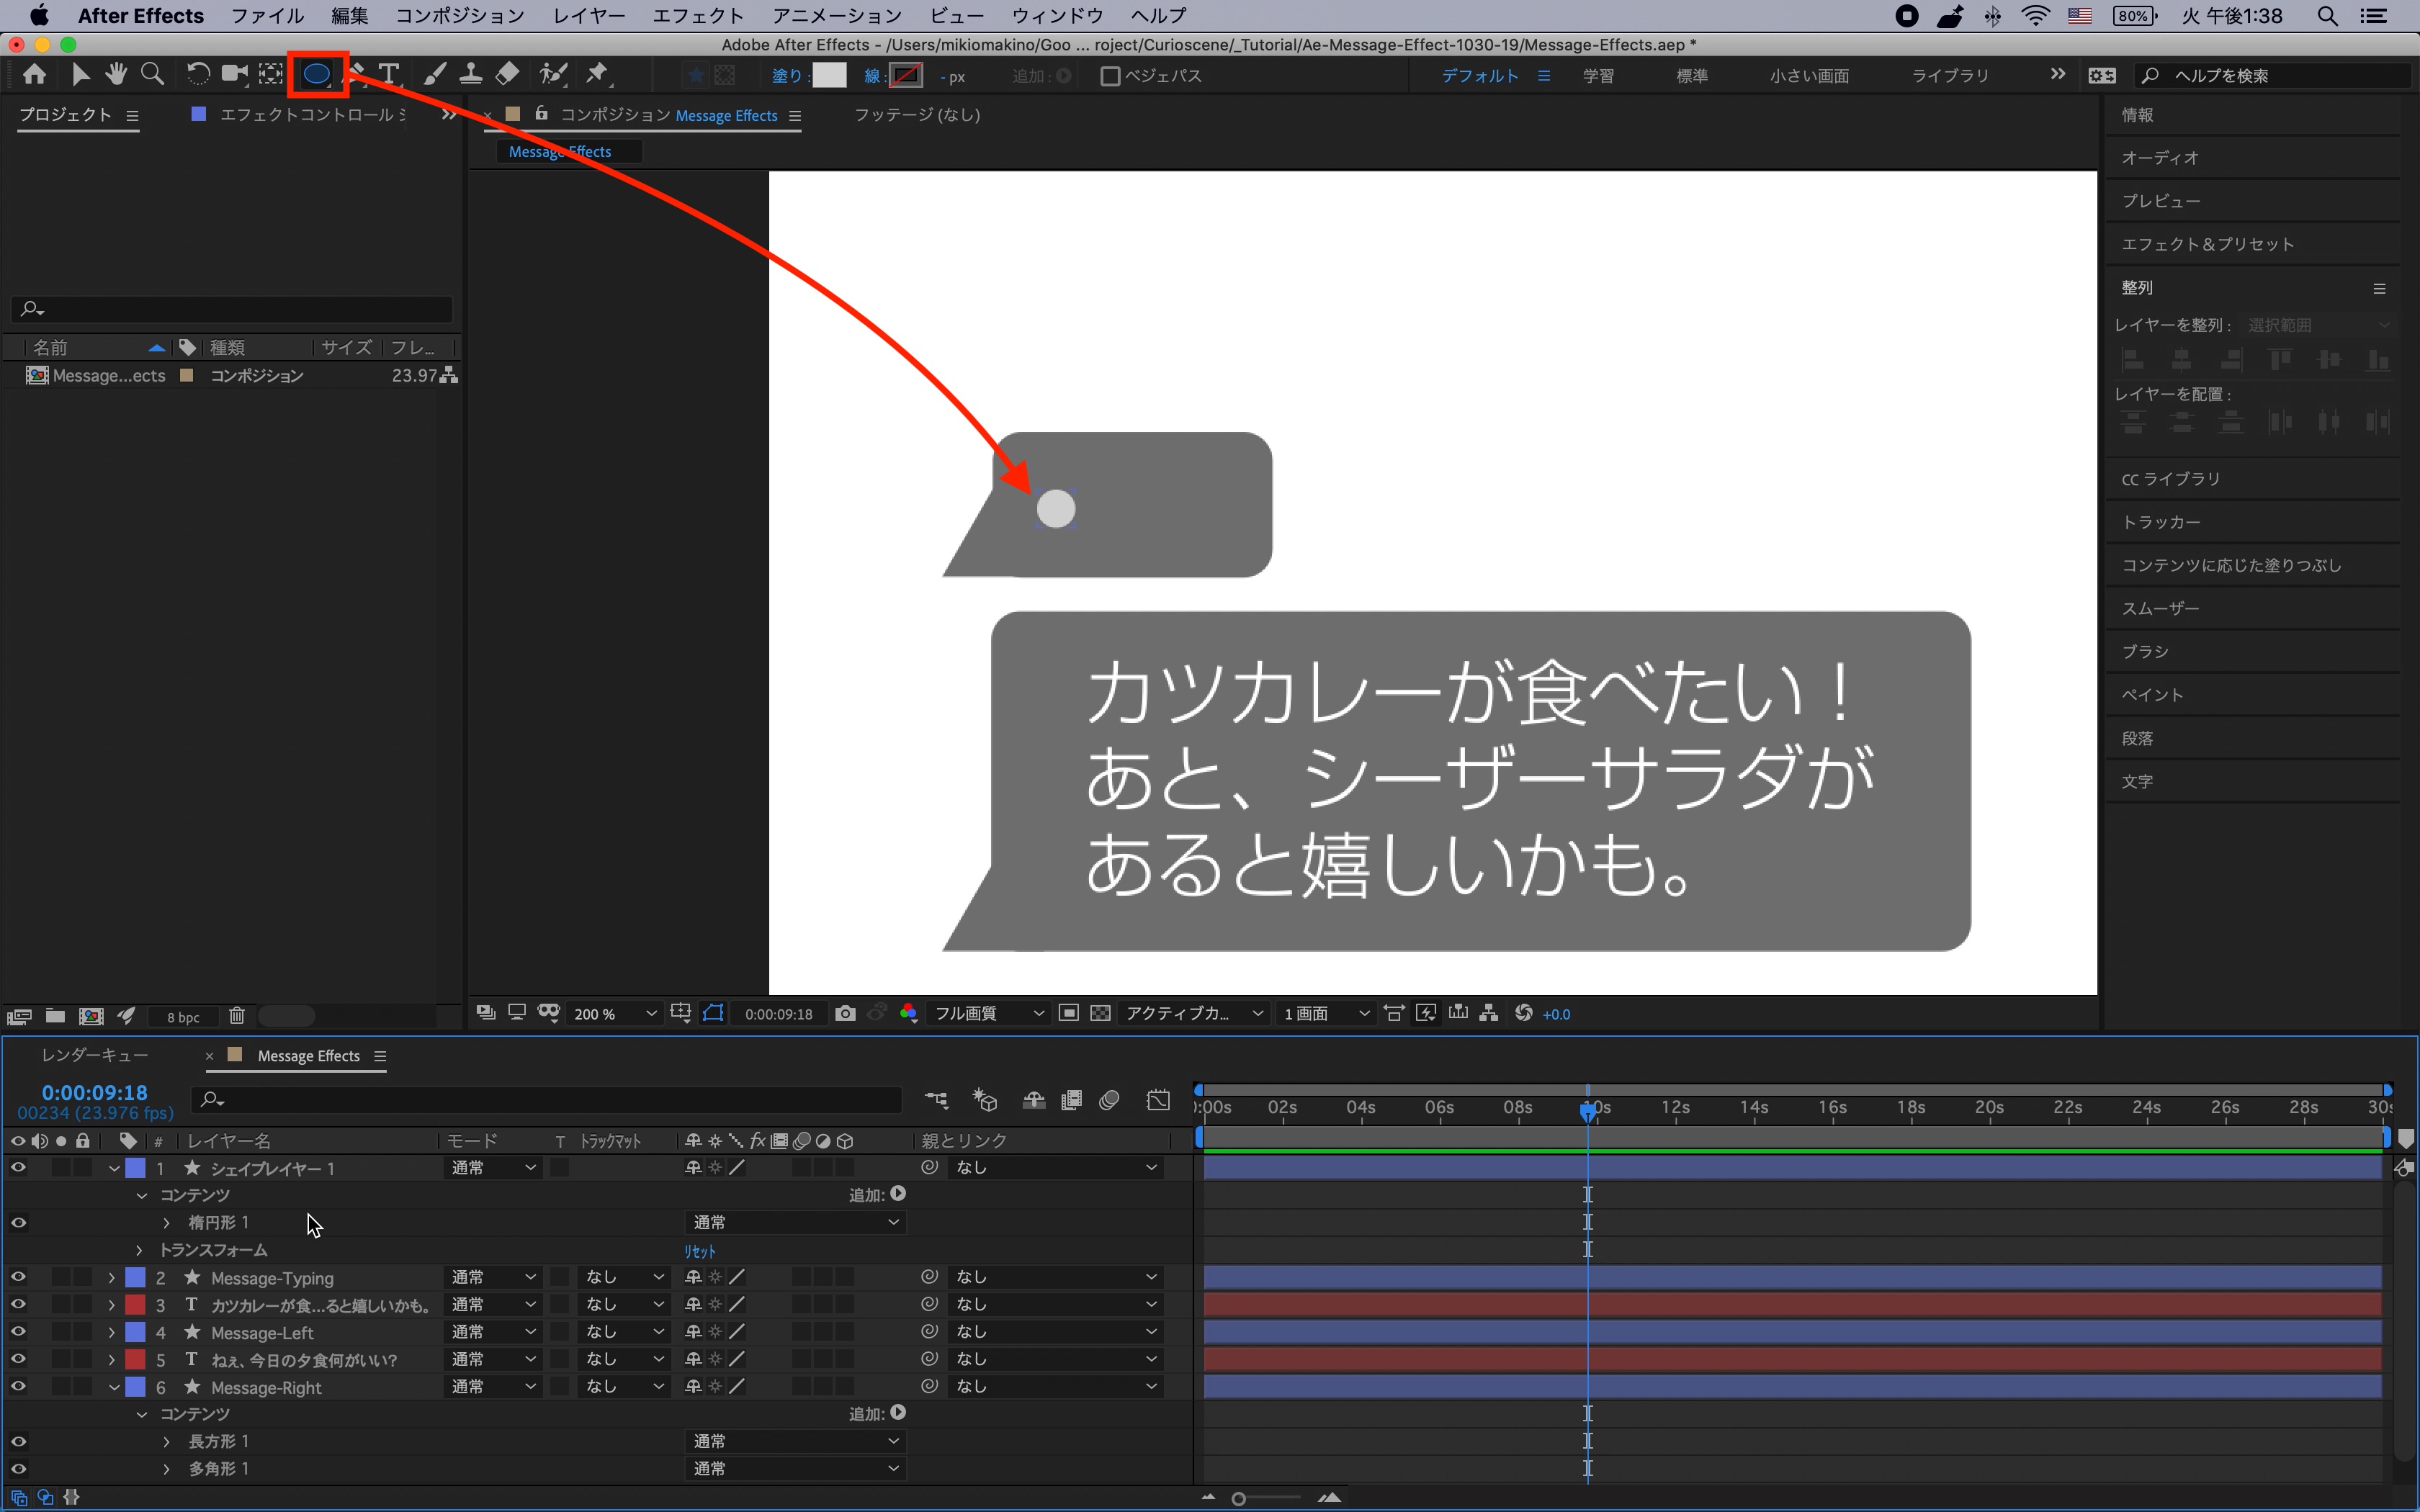Select the Puppet Pin tool
Image resolution: width=2420 pixels, height=1512 pixels.
point(597,74)
